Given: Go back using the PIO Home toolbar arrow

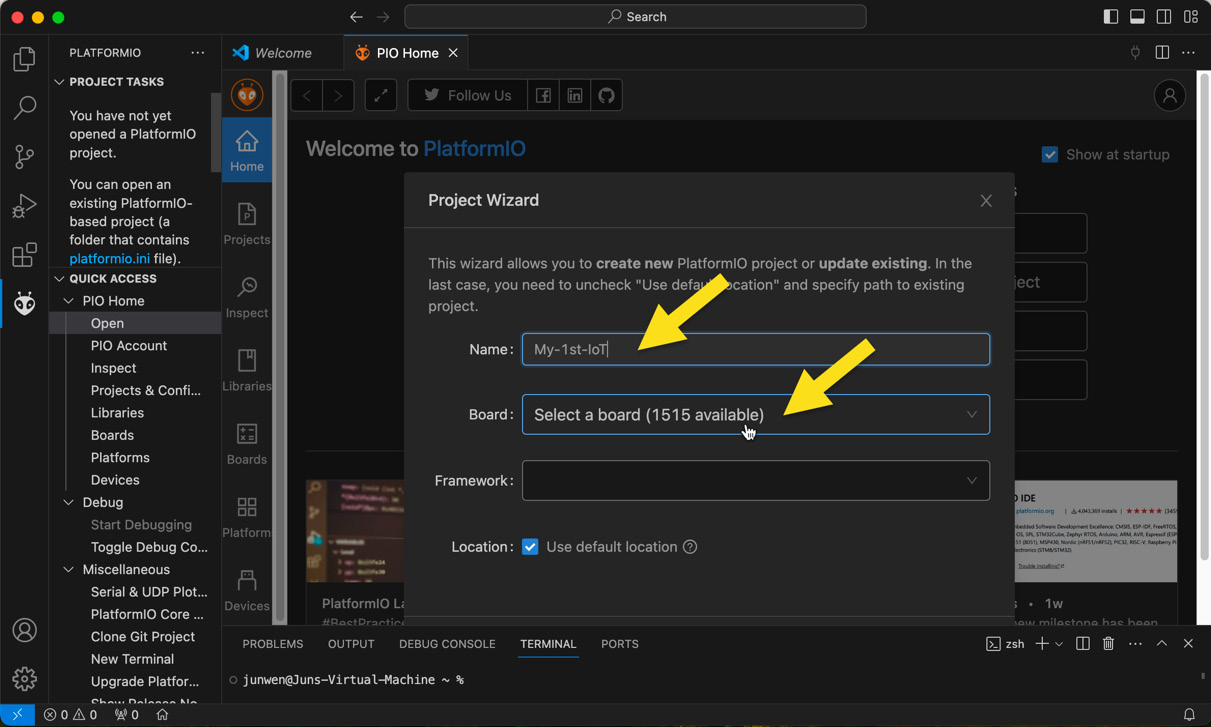Looking at the screenshot, I should click(307, 95).
